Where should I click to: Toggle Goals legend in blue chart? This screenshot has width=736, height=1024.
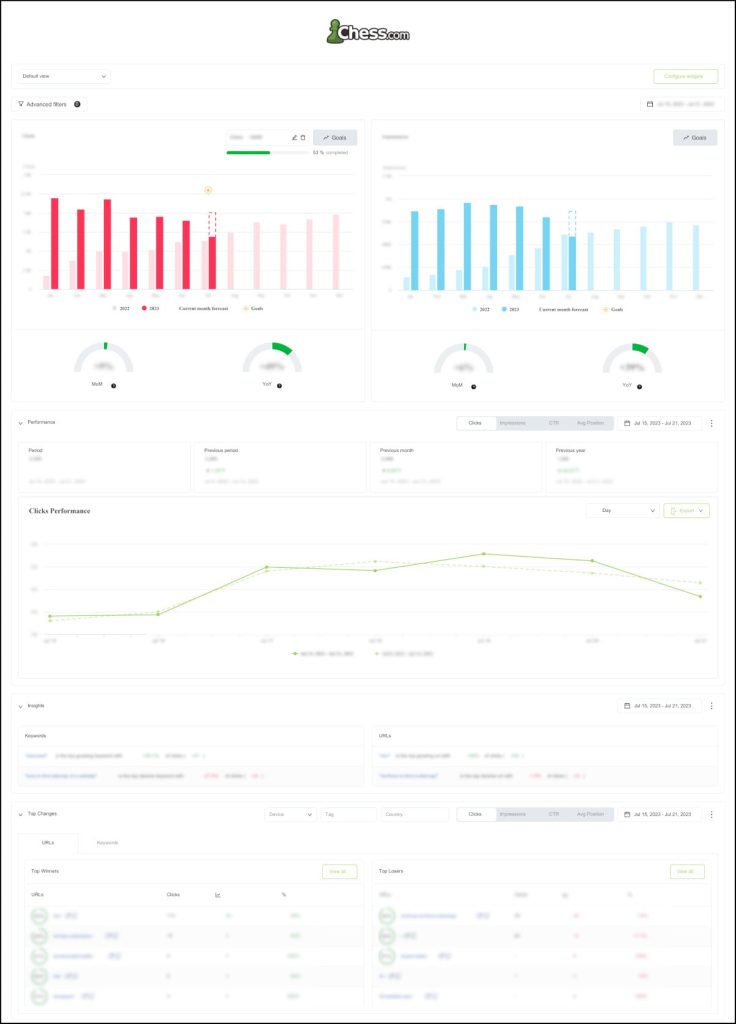pos(613,310)
